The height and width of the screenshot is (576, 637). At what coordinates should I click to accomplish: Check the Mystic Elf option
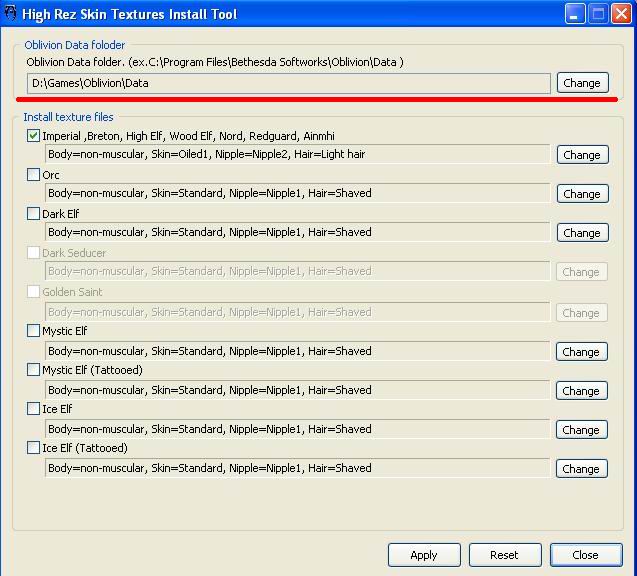33,331
